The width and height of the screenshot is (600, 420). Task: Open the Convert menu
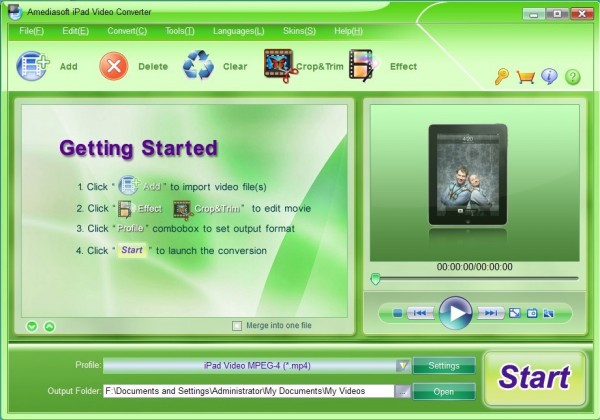point(127,31)
